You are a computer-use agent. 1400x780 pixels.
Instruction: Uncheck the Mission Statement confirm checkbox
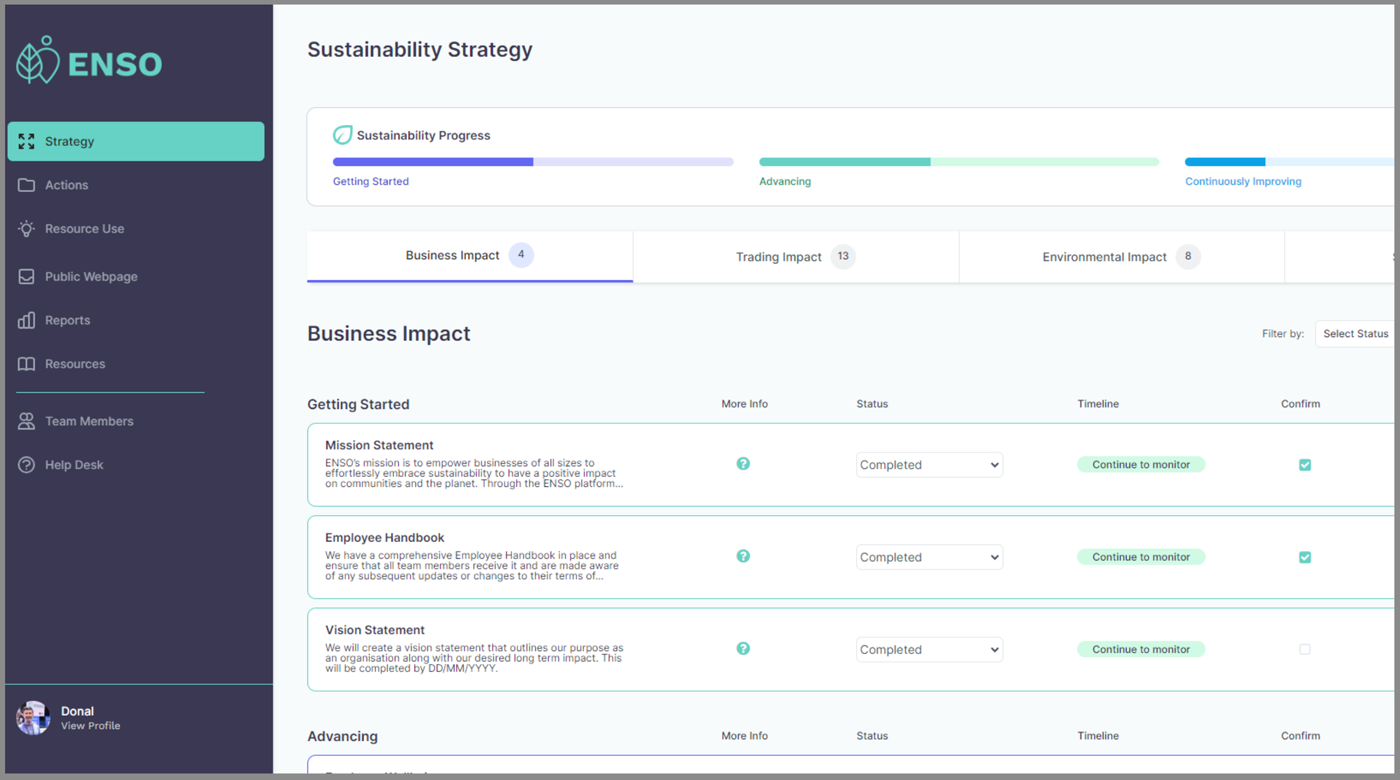click(x=1305, y=465)
